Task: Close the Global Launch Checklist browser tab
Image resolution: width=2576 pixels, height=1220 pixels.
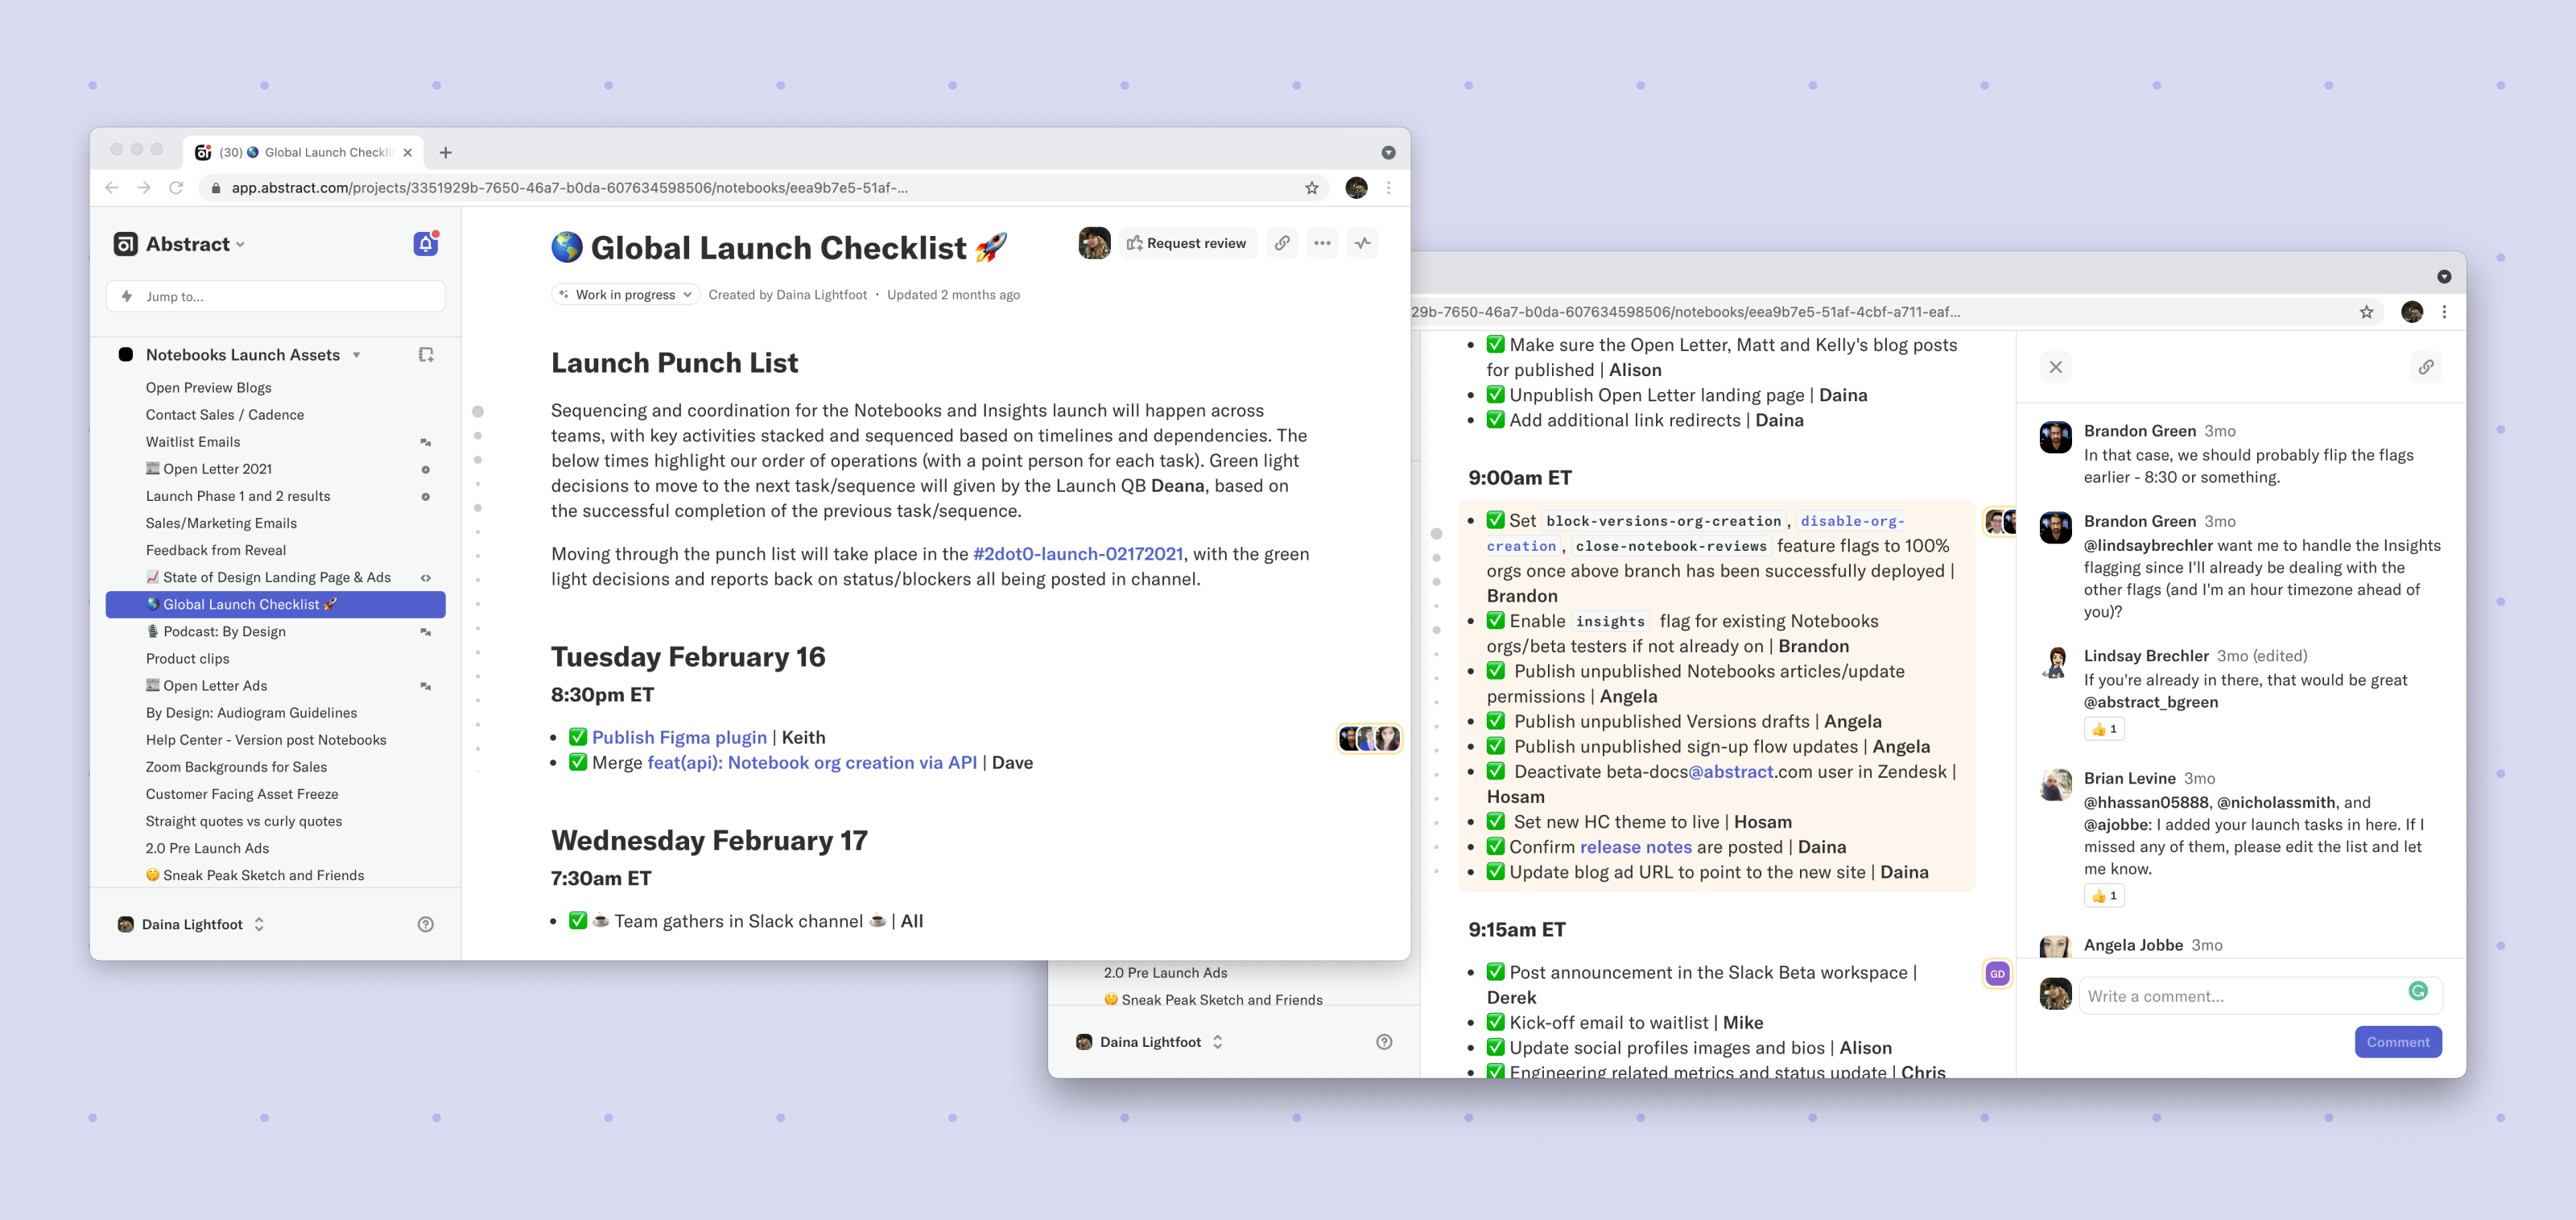Action: coord(407,153)
